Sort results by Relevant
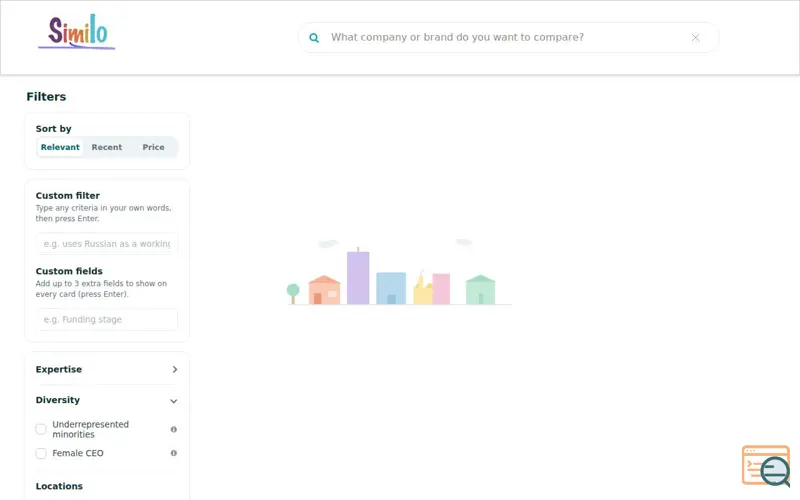 click(x=60, y=147)
